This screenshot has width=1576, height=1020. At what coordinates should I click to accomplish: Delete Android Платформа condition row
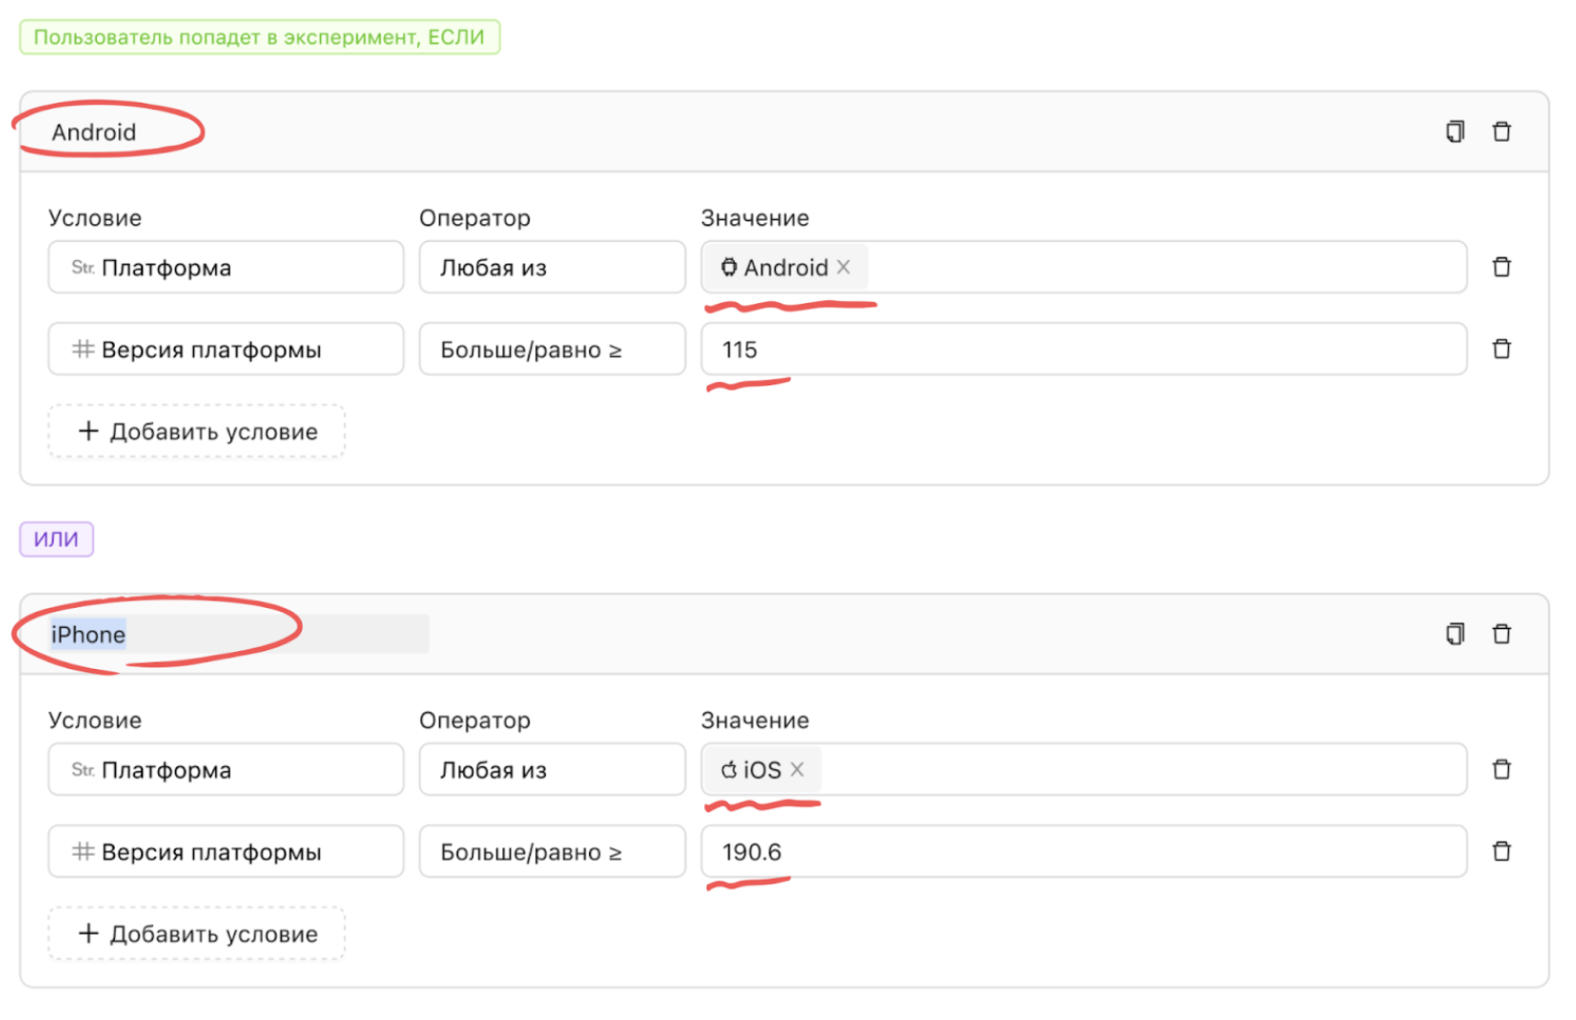(x=1501, y=267)
